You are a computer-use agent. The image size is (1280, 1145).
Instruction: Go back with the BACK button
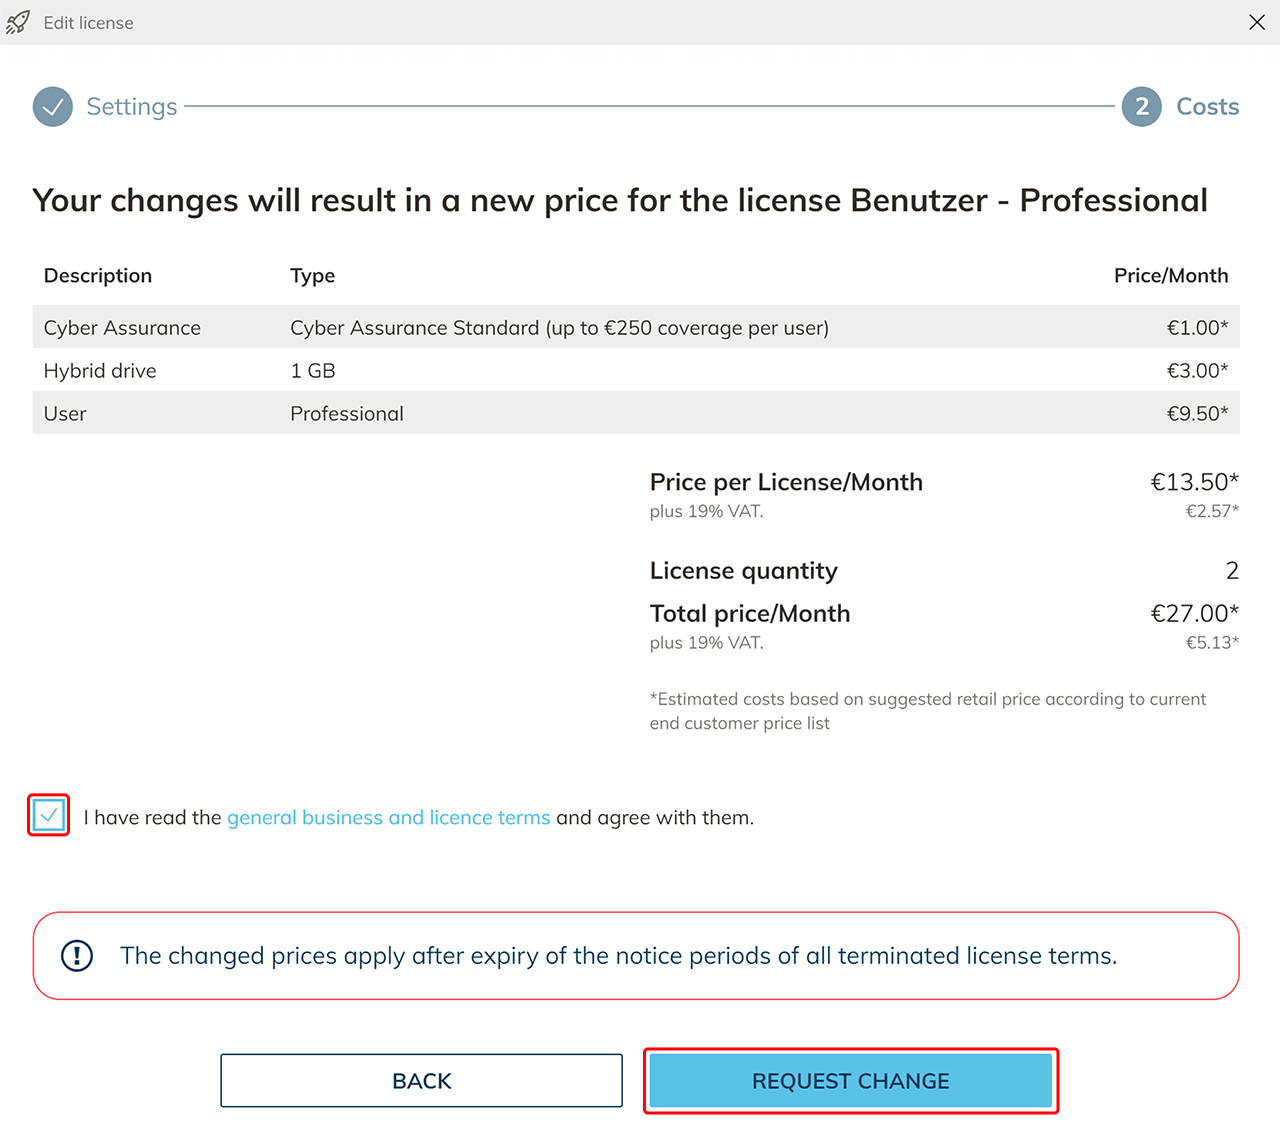pos(421,1081)
